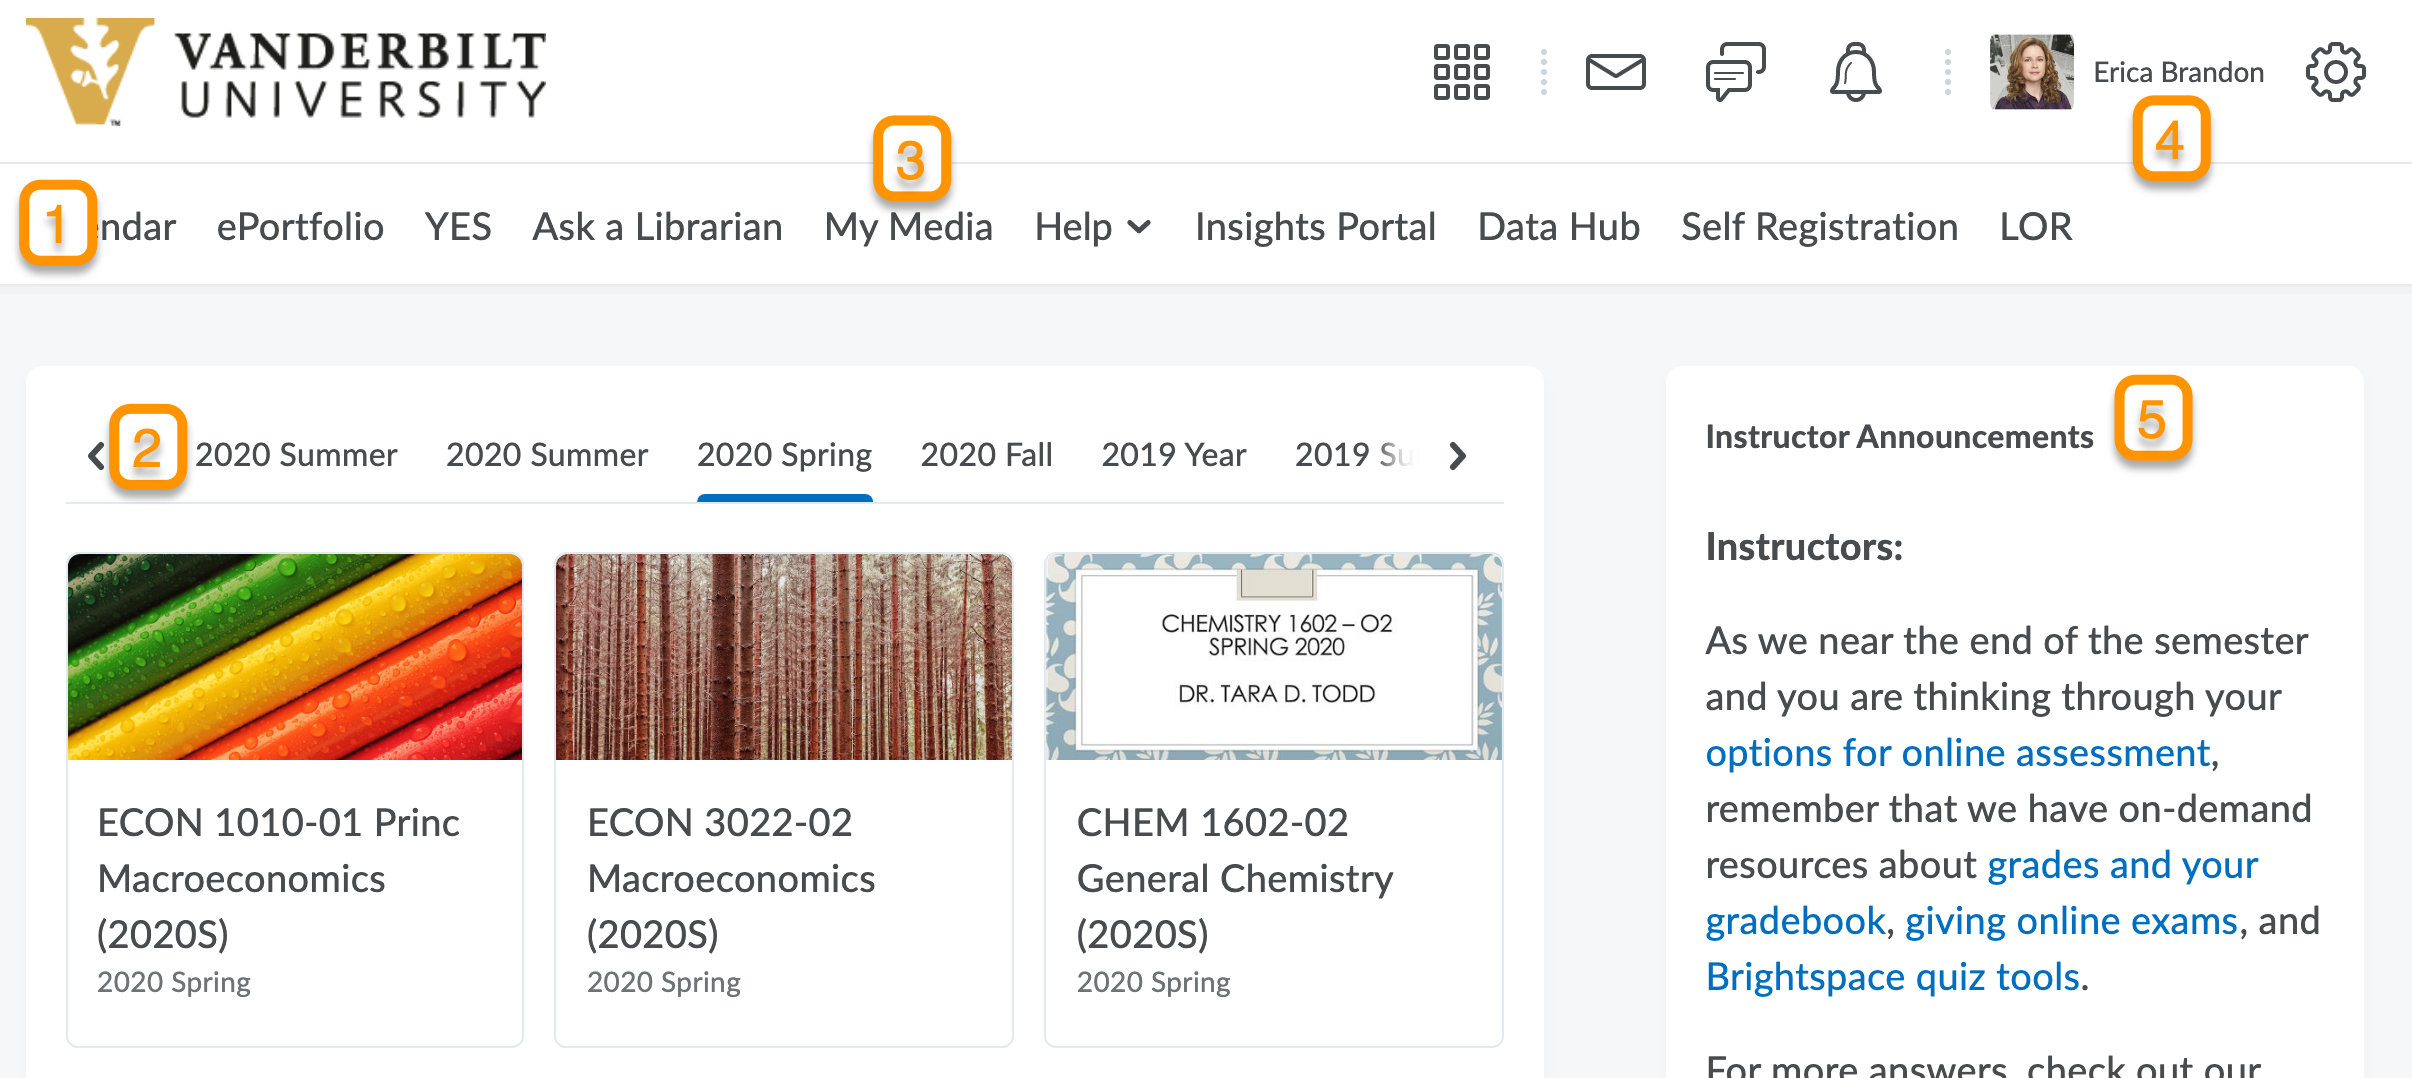The width and height of the screenshot is (2412, 1078).
Task: Open the subscription alerts chat icon
Action: click(1735, 72)
